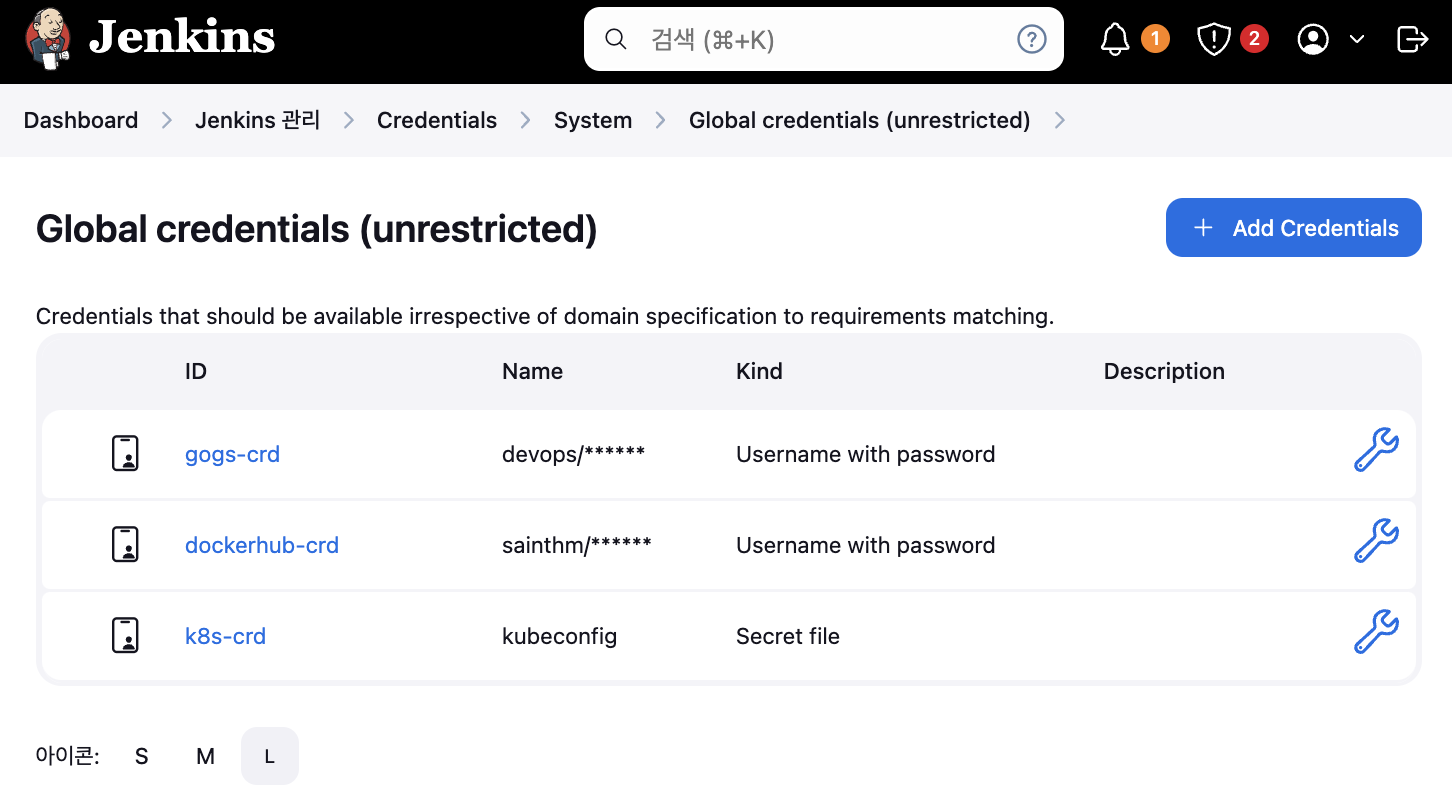Click the user account avatar icon
1452x808 pixels.
(1312, 39)
